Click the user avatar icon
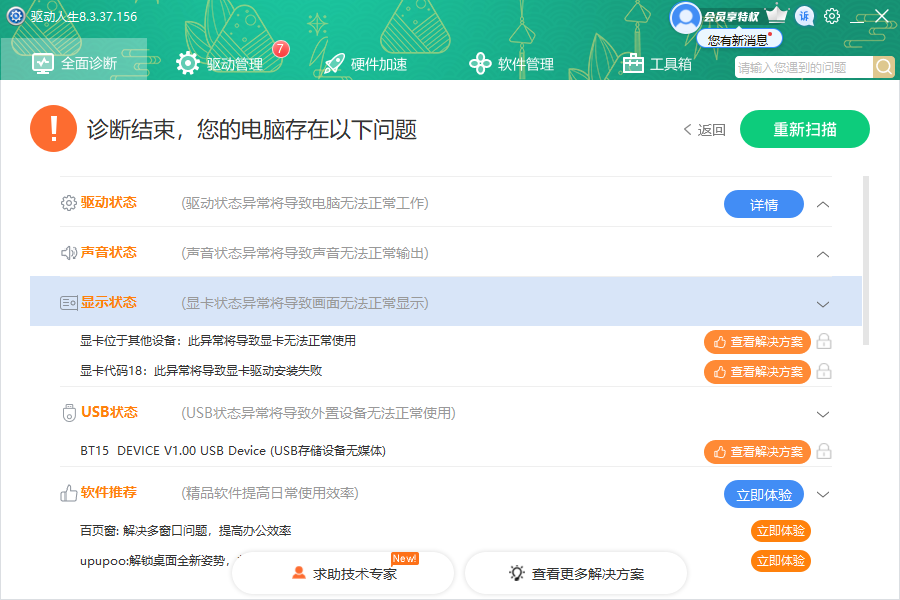This screenshot has width=900, height=600. (x=685, y=18)
